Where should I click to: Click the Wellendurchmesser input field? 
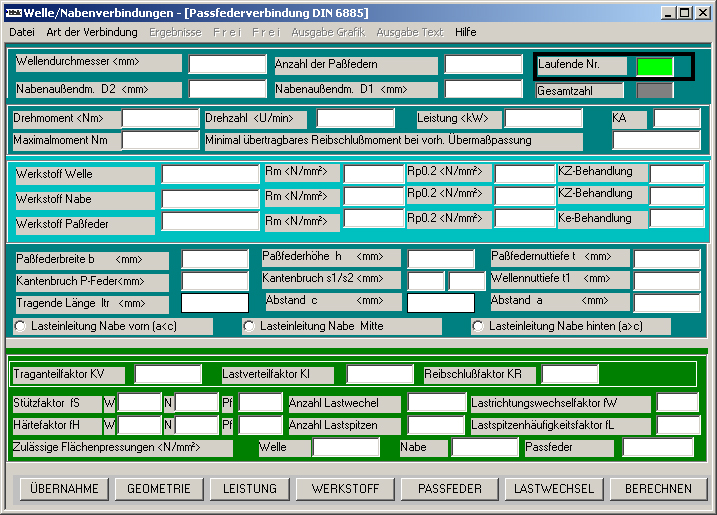pos(226,64)
